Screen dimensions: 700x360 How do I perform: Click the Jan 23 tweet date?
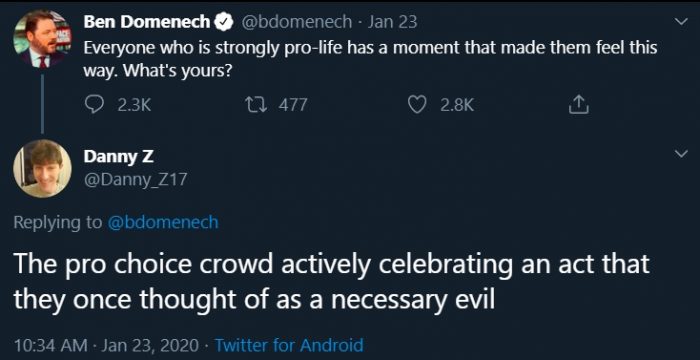point(392,21)
